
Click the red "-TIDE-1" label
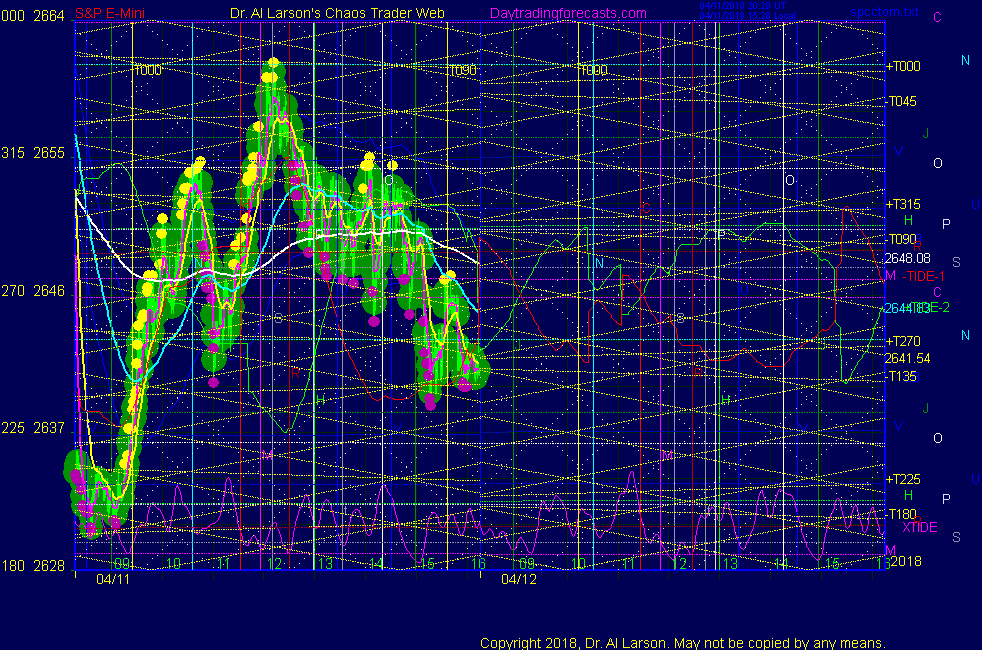click(923, 276)
